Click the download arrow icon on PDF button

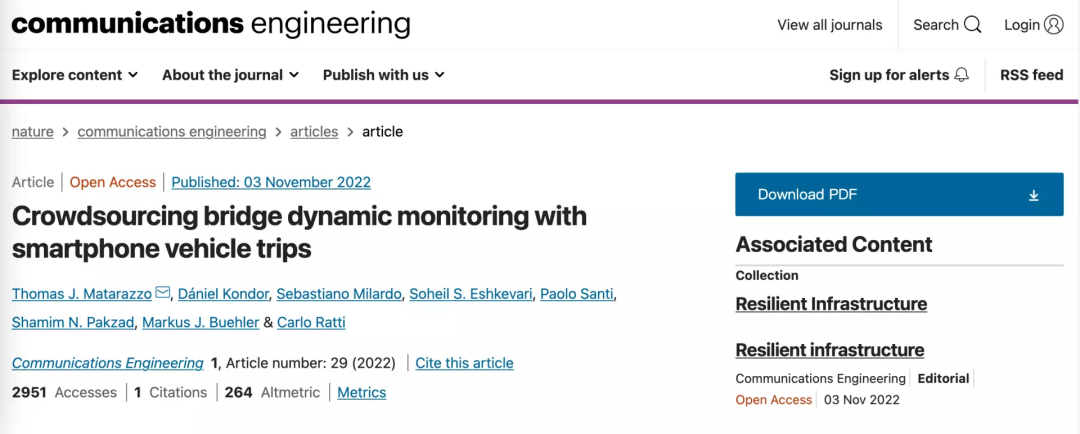[1034, 195]
